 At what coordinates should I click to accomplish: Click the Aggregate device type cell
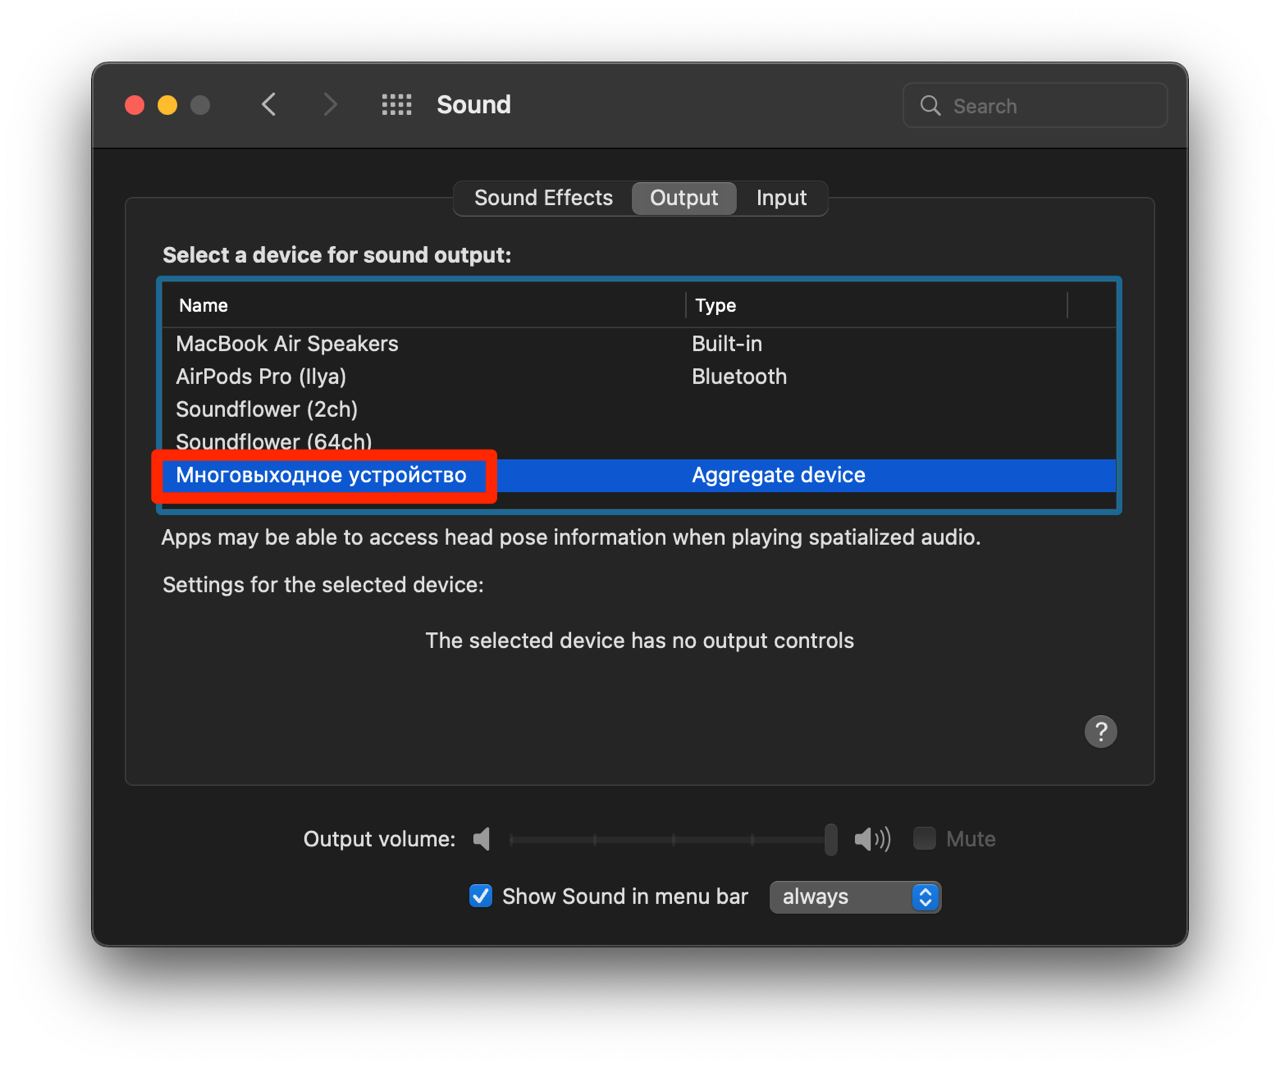coord(779,475)
